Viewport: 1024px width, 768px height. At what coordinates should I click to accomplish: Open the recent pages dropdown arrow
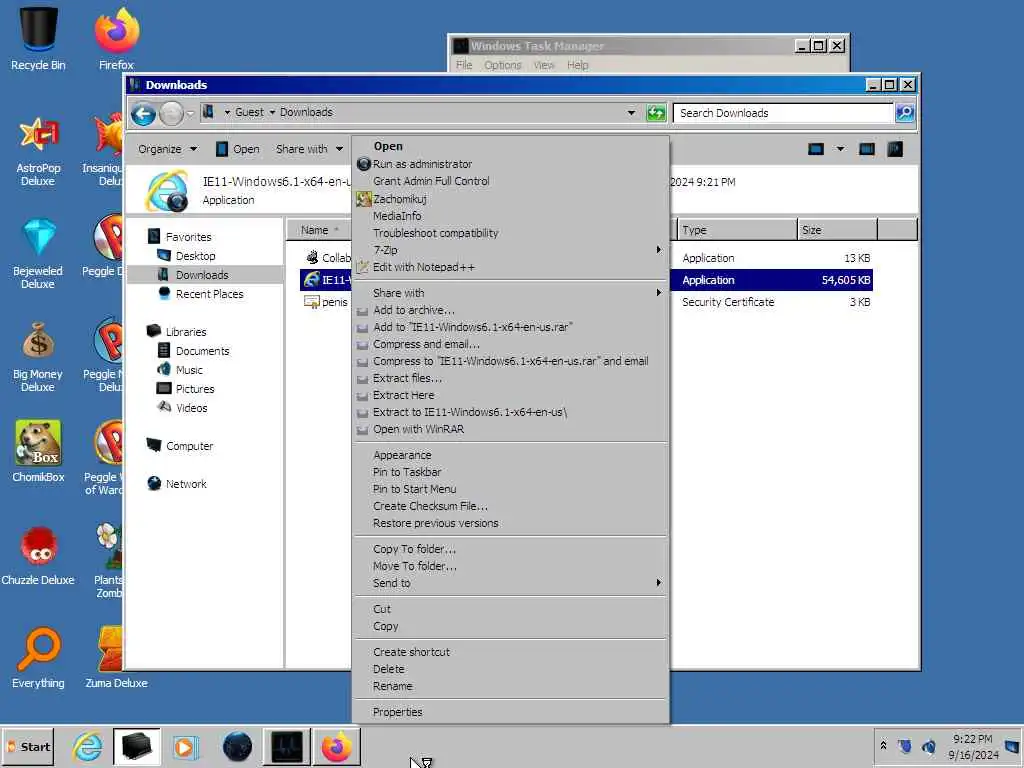coord(190,114)
